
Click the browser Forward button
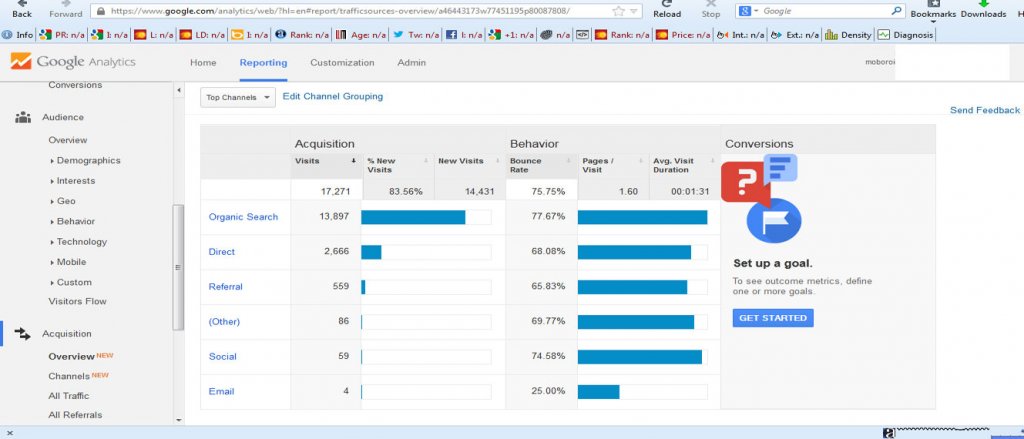(66, 9)
